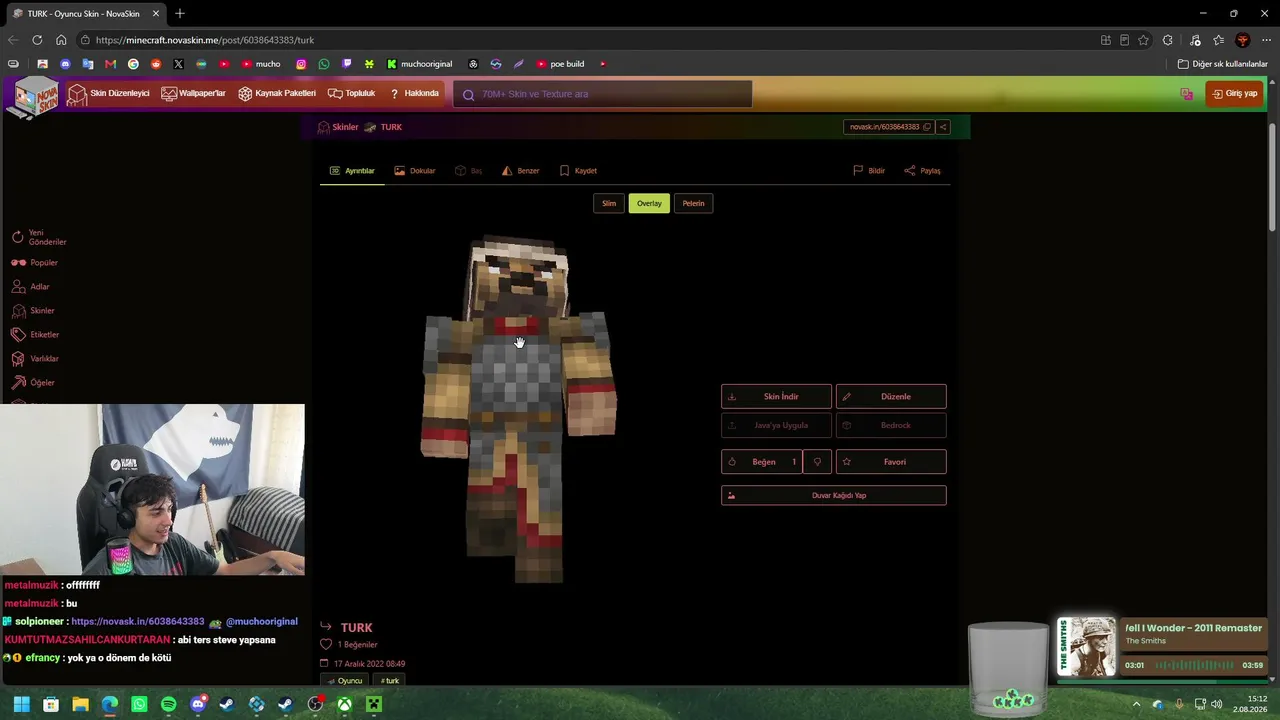Copy the novask.in short link

pyautogui.click(x=889, y=127)
